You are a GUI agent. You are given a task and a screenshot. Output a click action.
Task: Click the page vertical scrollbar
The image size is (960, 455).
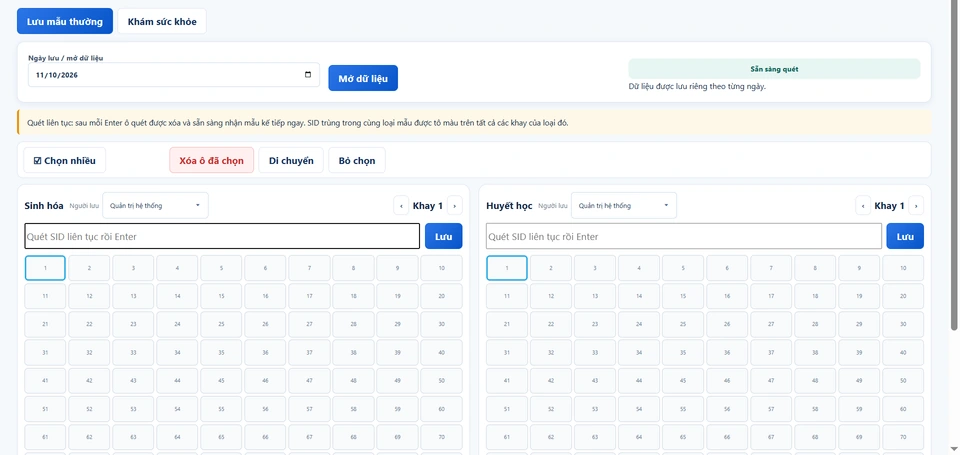(x=953, y=165)
